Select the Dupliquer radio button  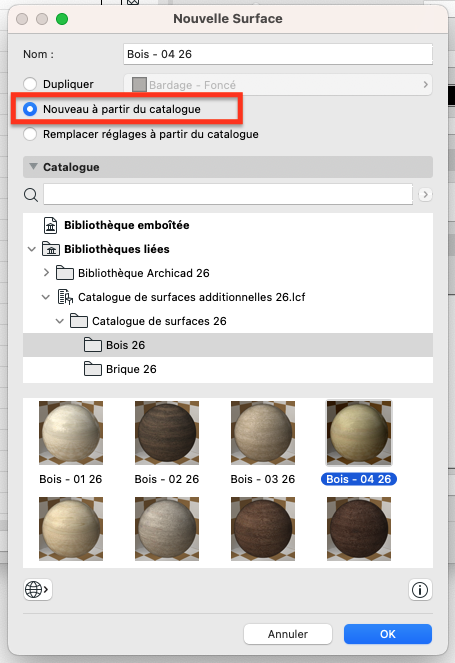click(x=30, y=84)
